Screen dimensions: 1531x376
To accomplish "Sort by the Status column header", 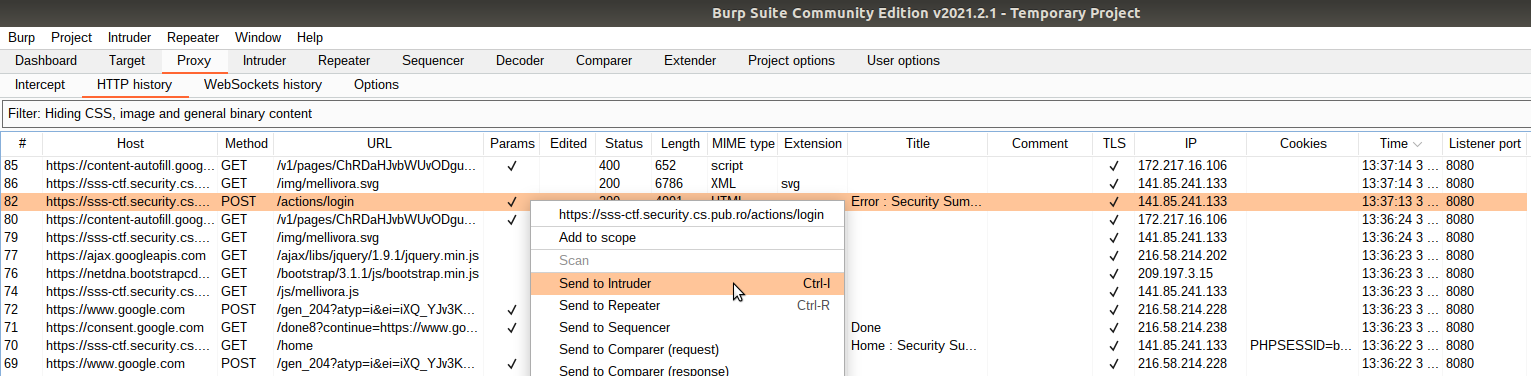I will click(624, 144).
